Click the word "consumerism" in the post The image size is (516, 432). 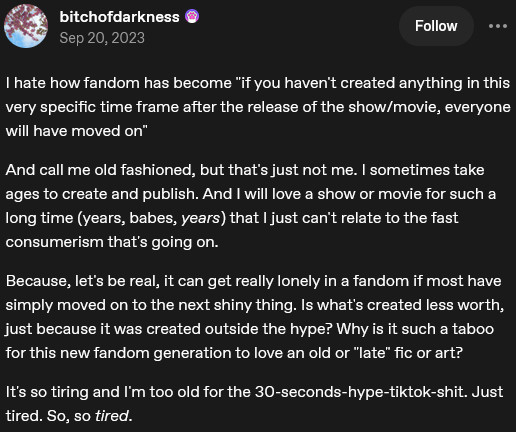tap(54, 242)
